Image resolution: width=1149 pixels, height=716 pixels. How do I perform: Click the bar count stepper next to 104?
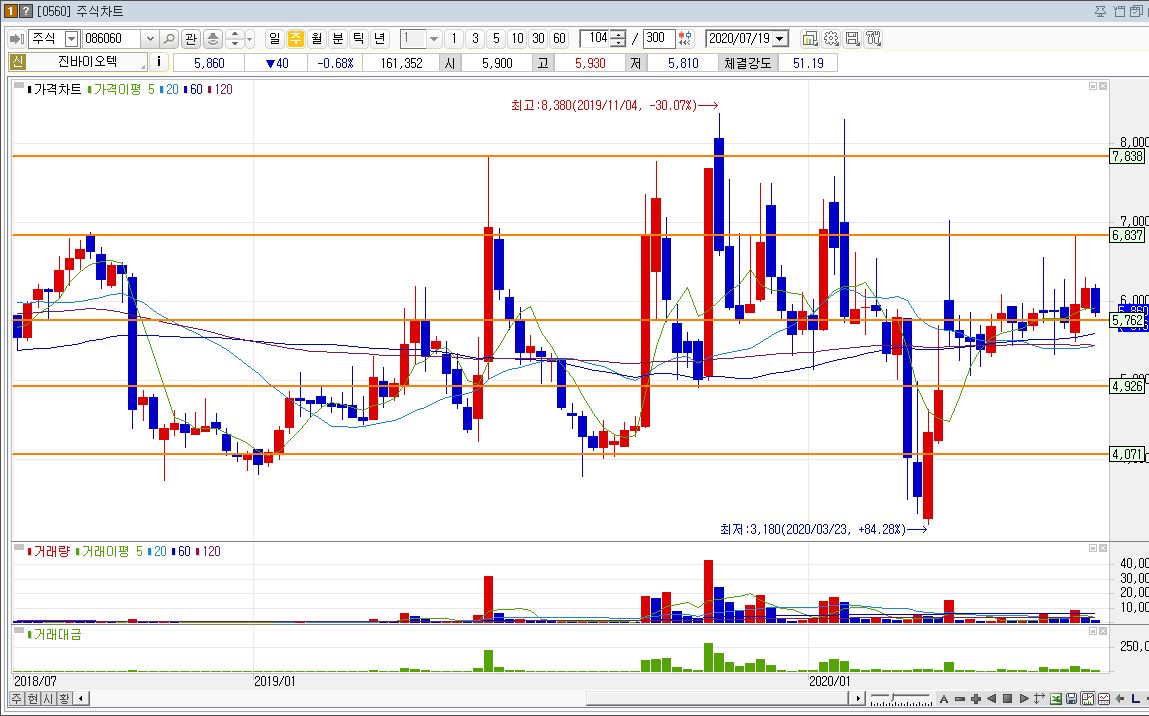coord(618,38)
